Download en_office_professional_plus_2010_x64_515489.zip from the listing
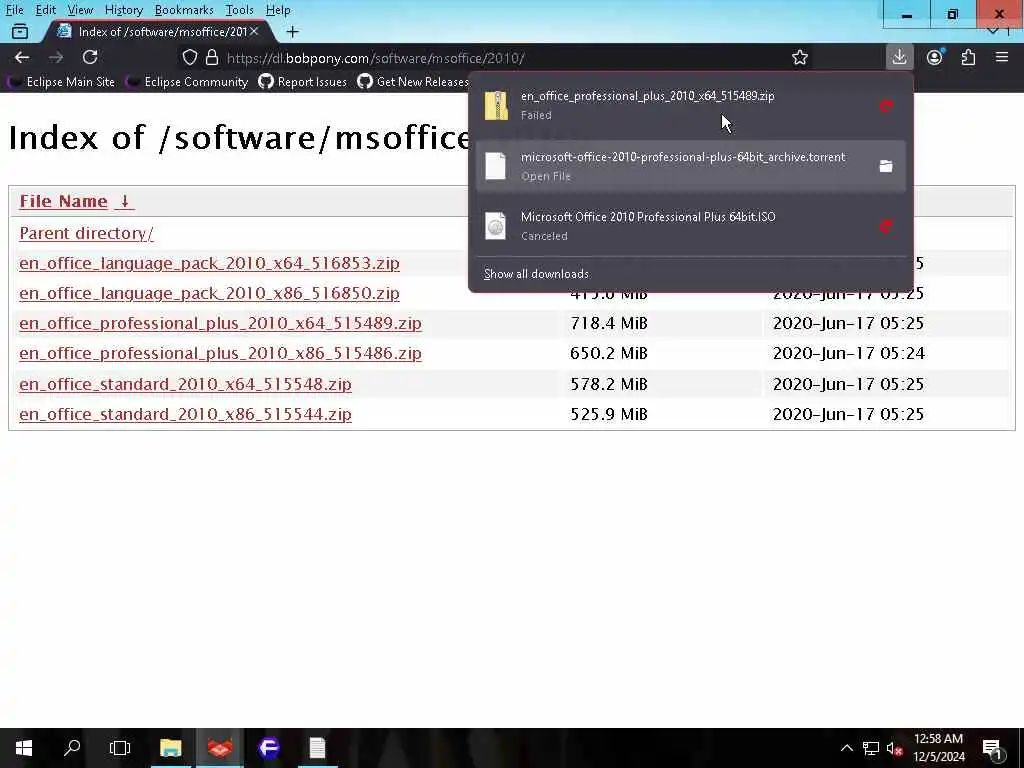Image resolution: width=1024 pixels, height=768 pixels. point(220,323)
